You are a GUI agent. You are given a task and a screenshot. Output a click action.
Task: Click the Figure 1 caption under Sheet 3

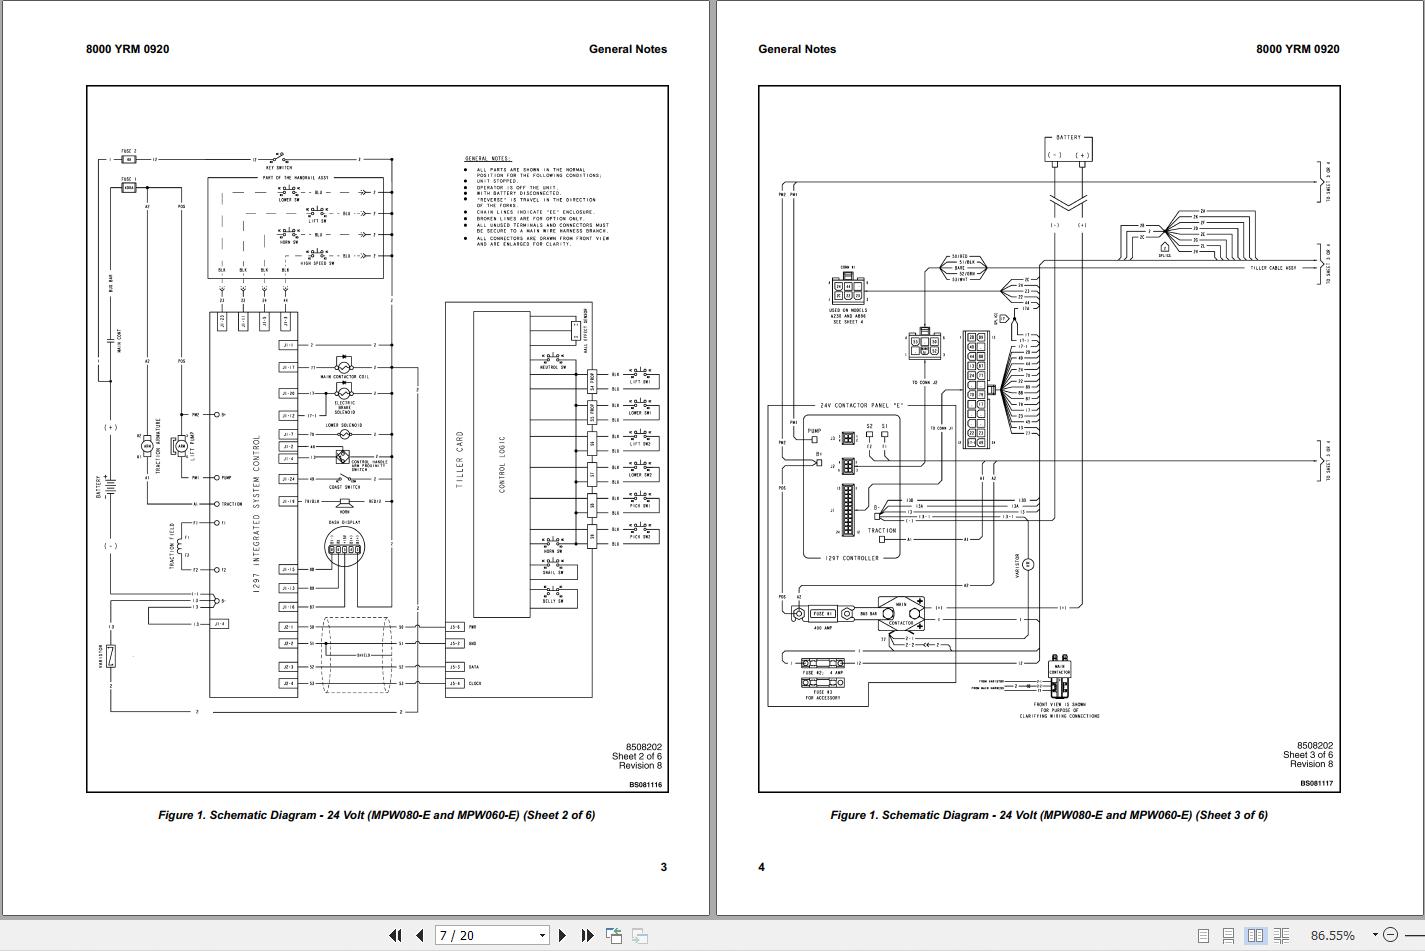click(1049, 815)
